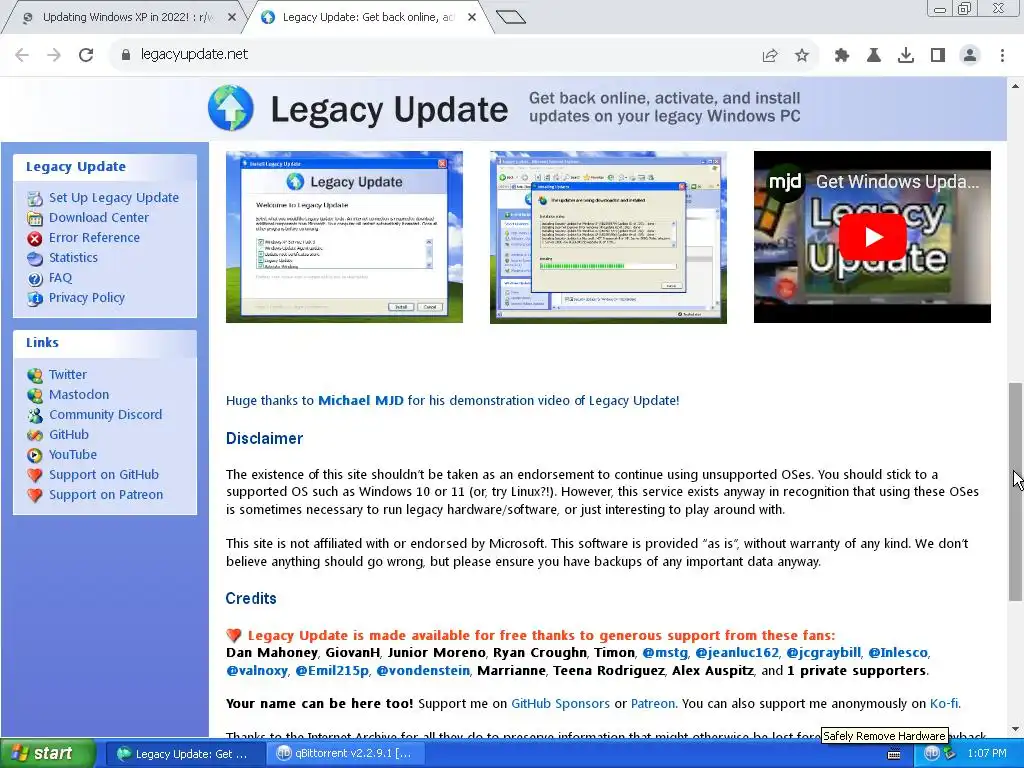Viewport: 1024px width, 768px height.
Task: Open a new browser tab
Action: (x=511, y=17)
